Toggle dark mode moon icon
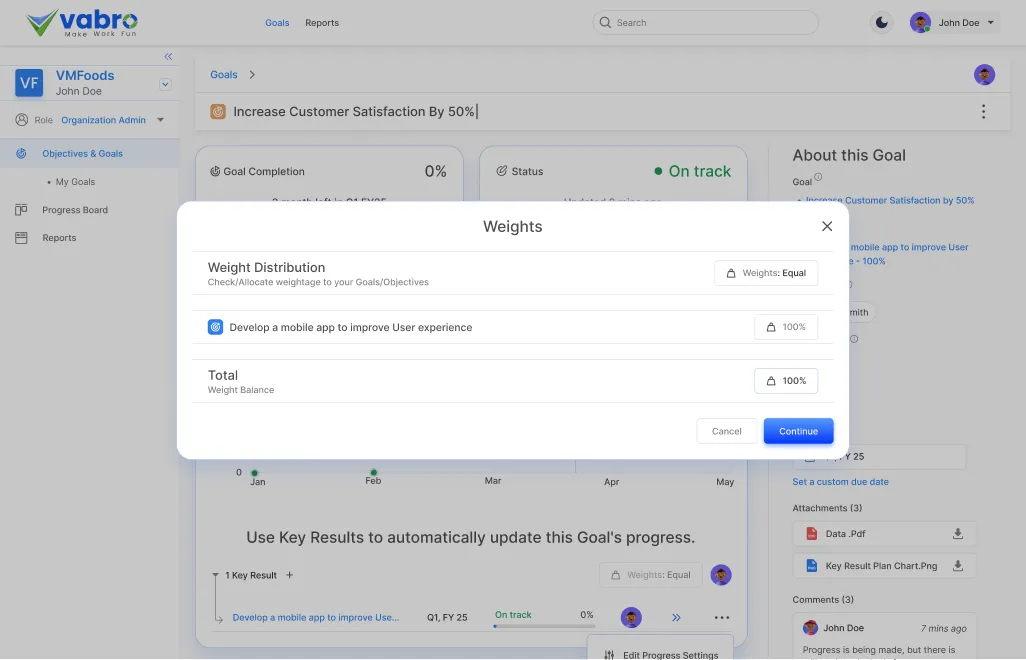The image size is (1026, 660). pos(881,23)
